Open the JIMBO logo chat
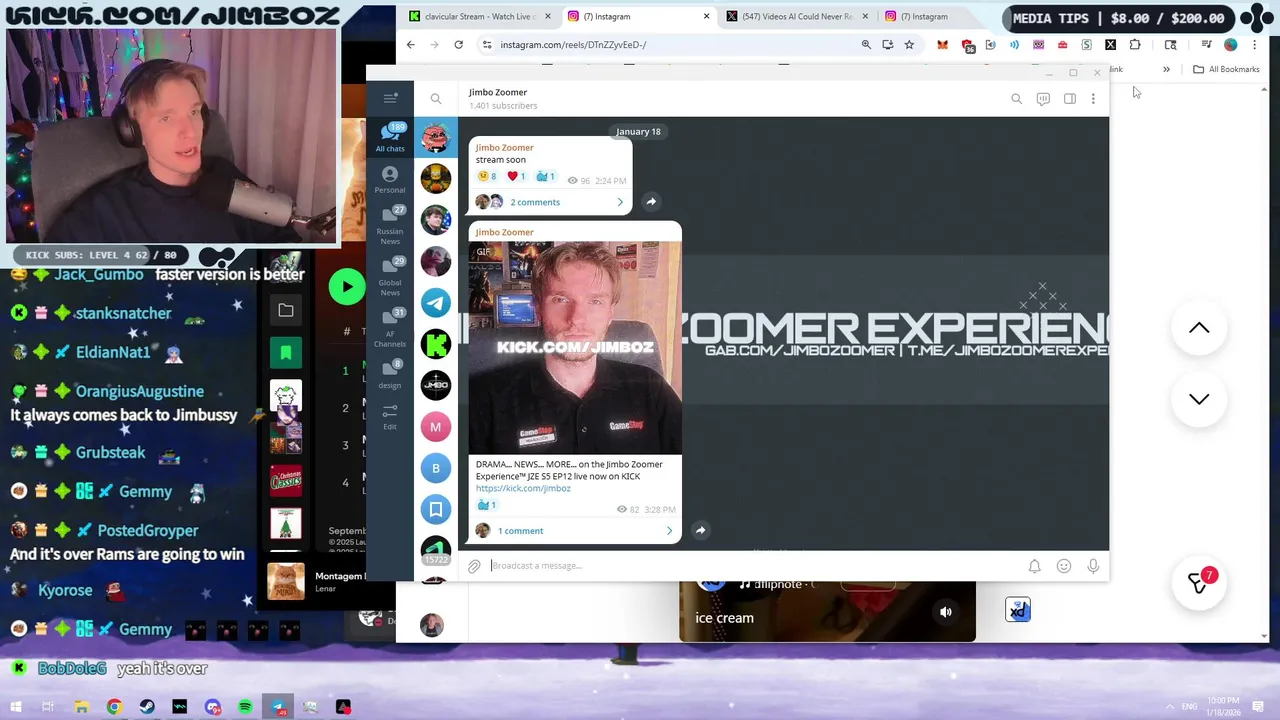This screenshot has height=720, width=1280. point(436,385)
